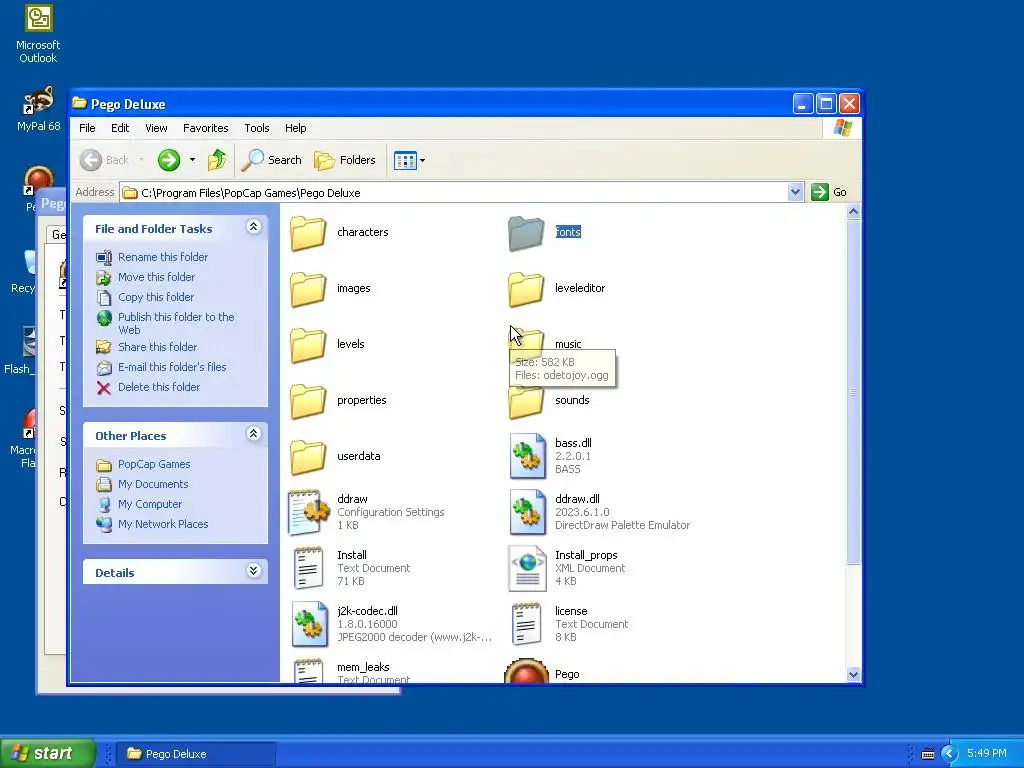Select the Pego application icon
This screenshot has height=768, width=1024.
point(526,671)
